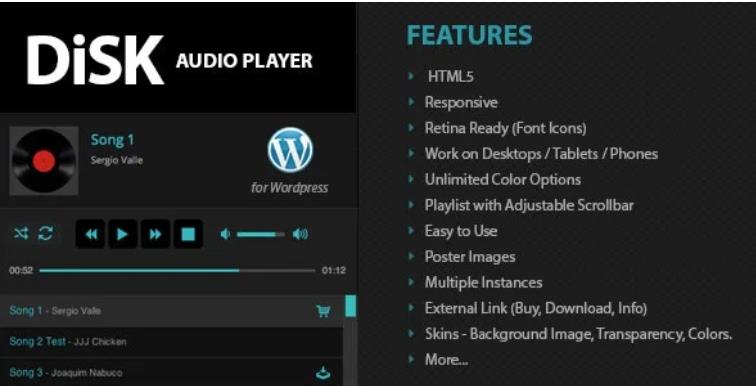Click the for Wordpress caption
This screenshot has height=386, width=756.
pyautogui.click(x=289, y=187)
